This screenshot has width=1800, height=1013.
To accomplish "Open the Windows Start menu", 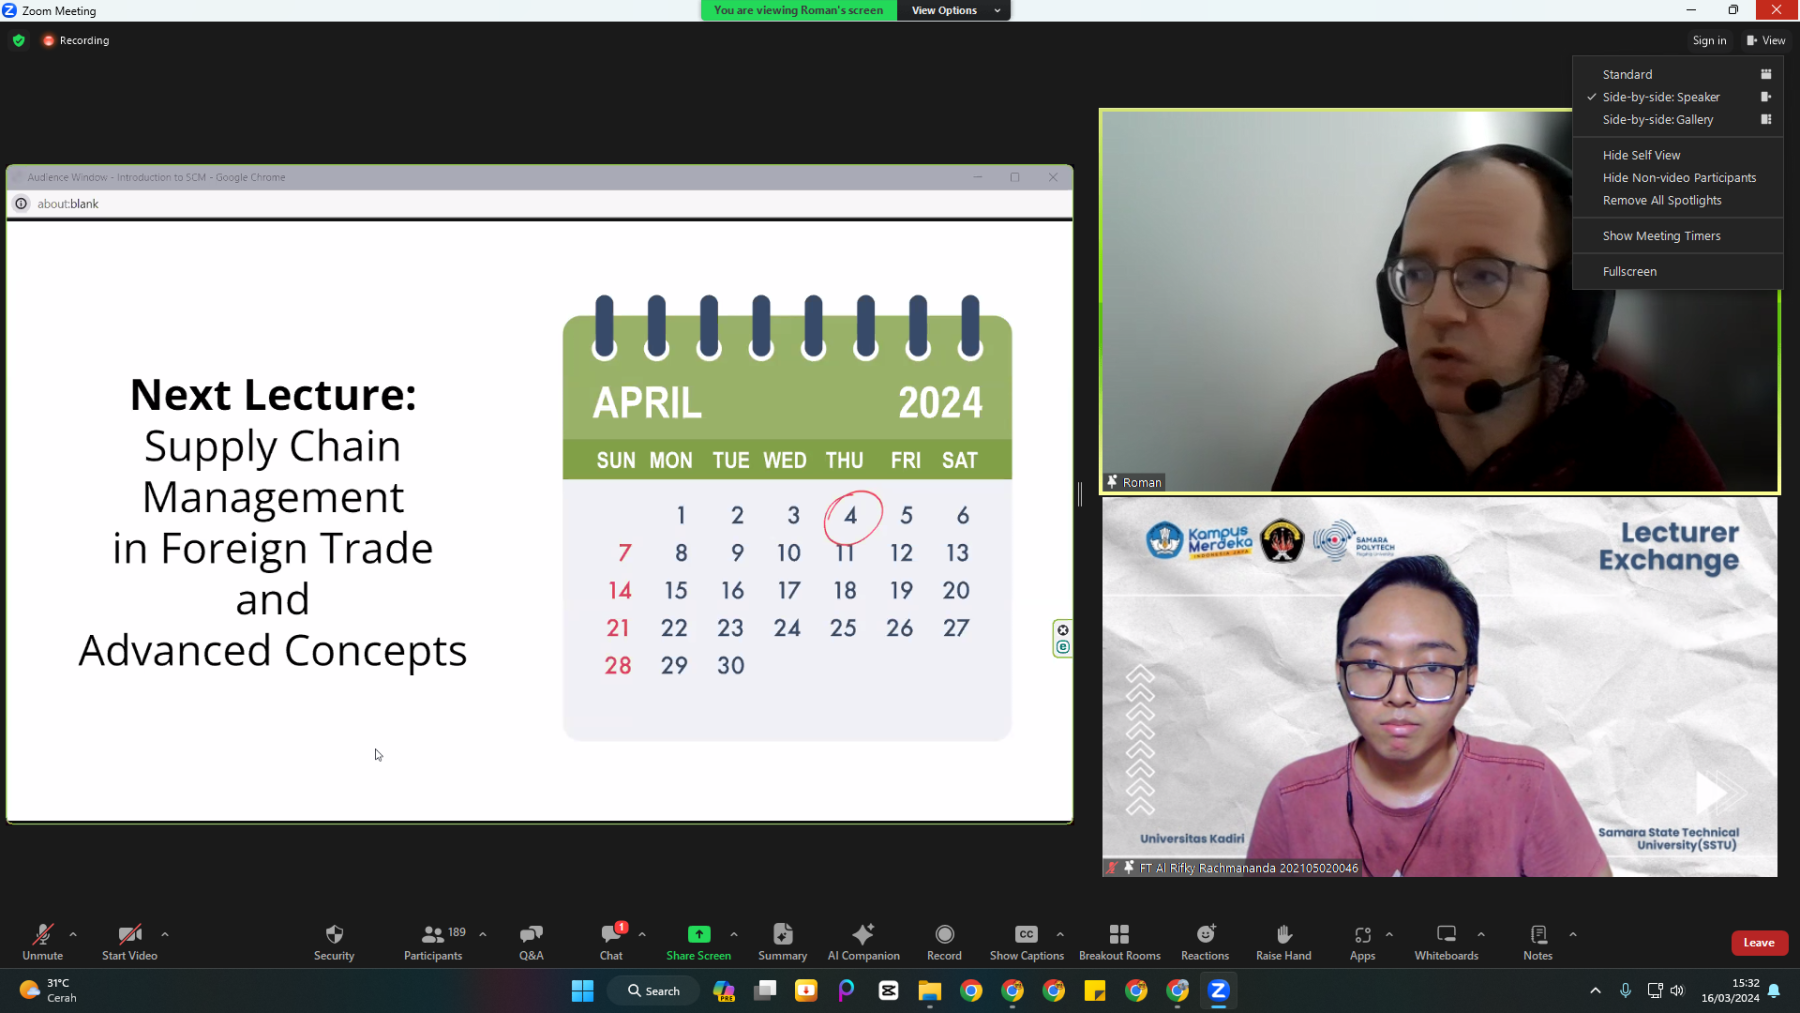I will click(x=582, y=990).
